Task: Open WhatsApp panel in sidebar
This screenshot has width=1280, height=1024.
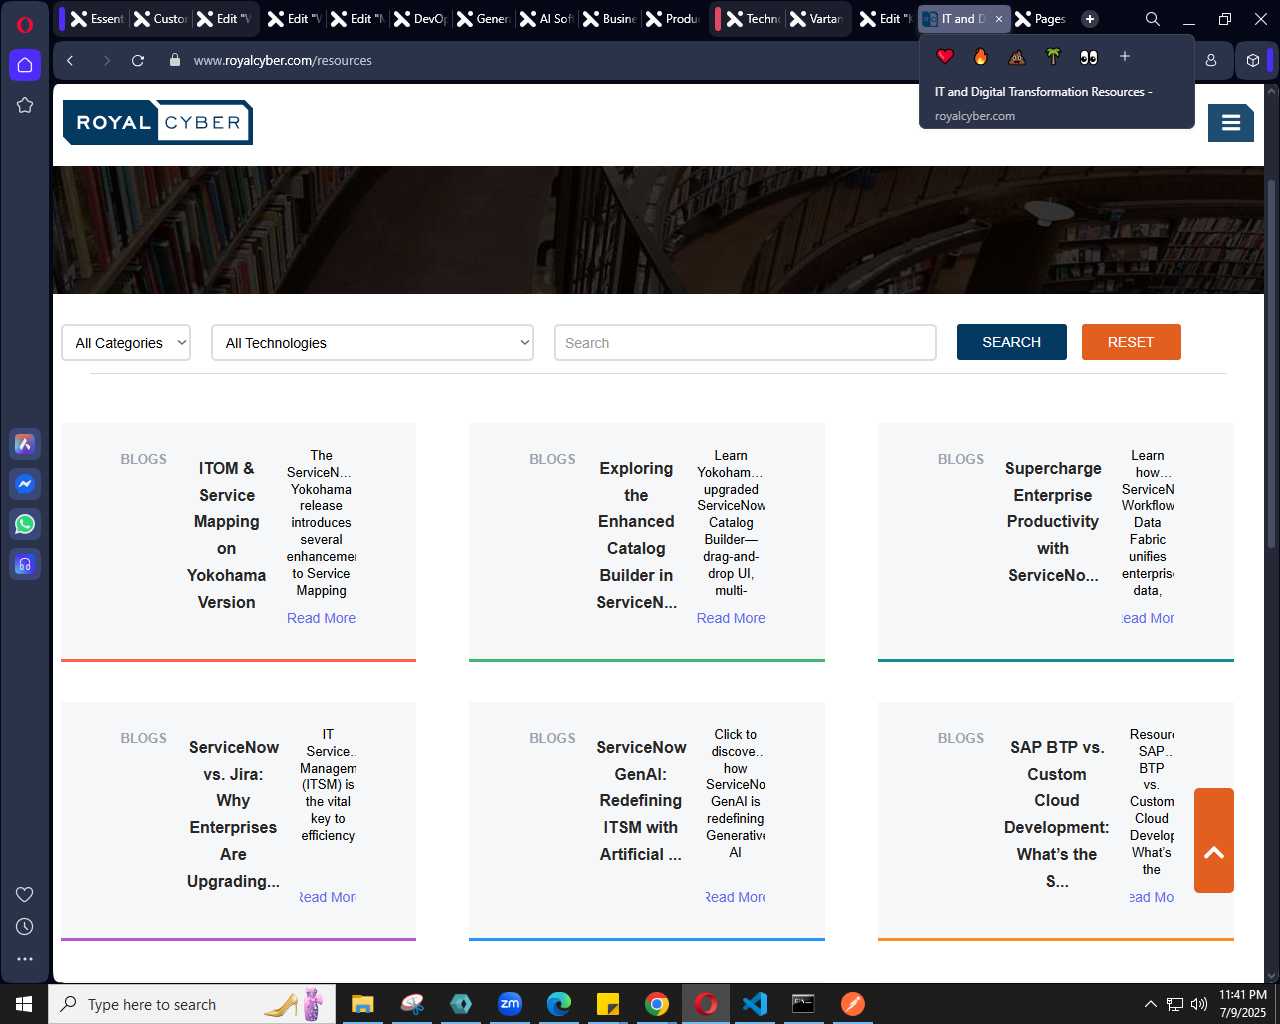Action: coord(25,524)
